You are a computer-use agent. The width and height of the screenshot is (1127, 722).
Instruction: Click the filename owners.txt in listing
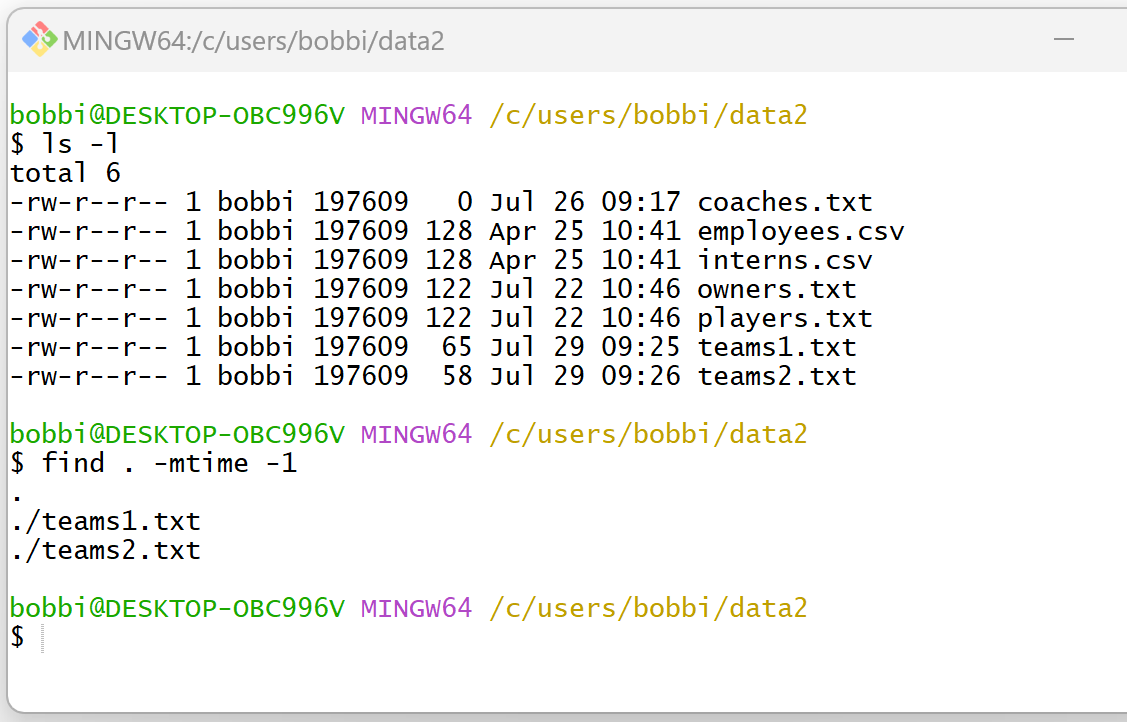coord(777,289)
